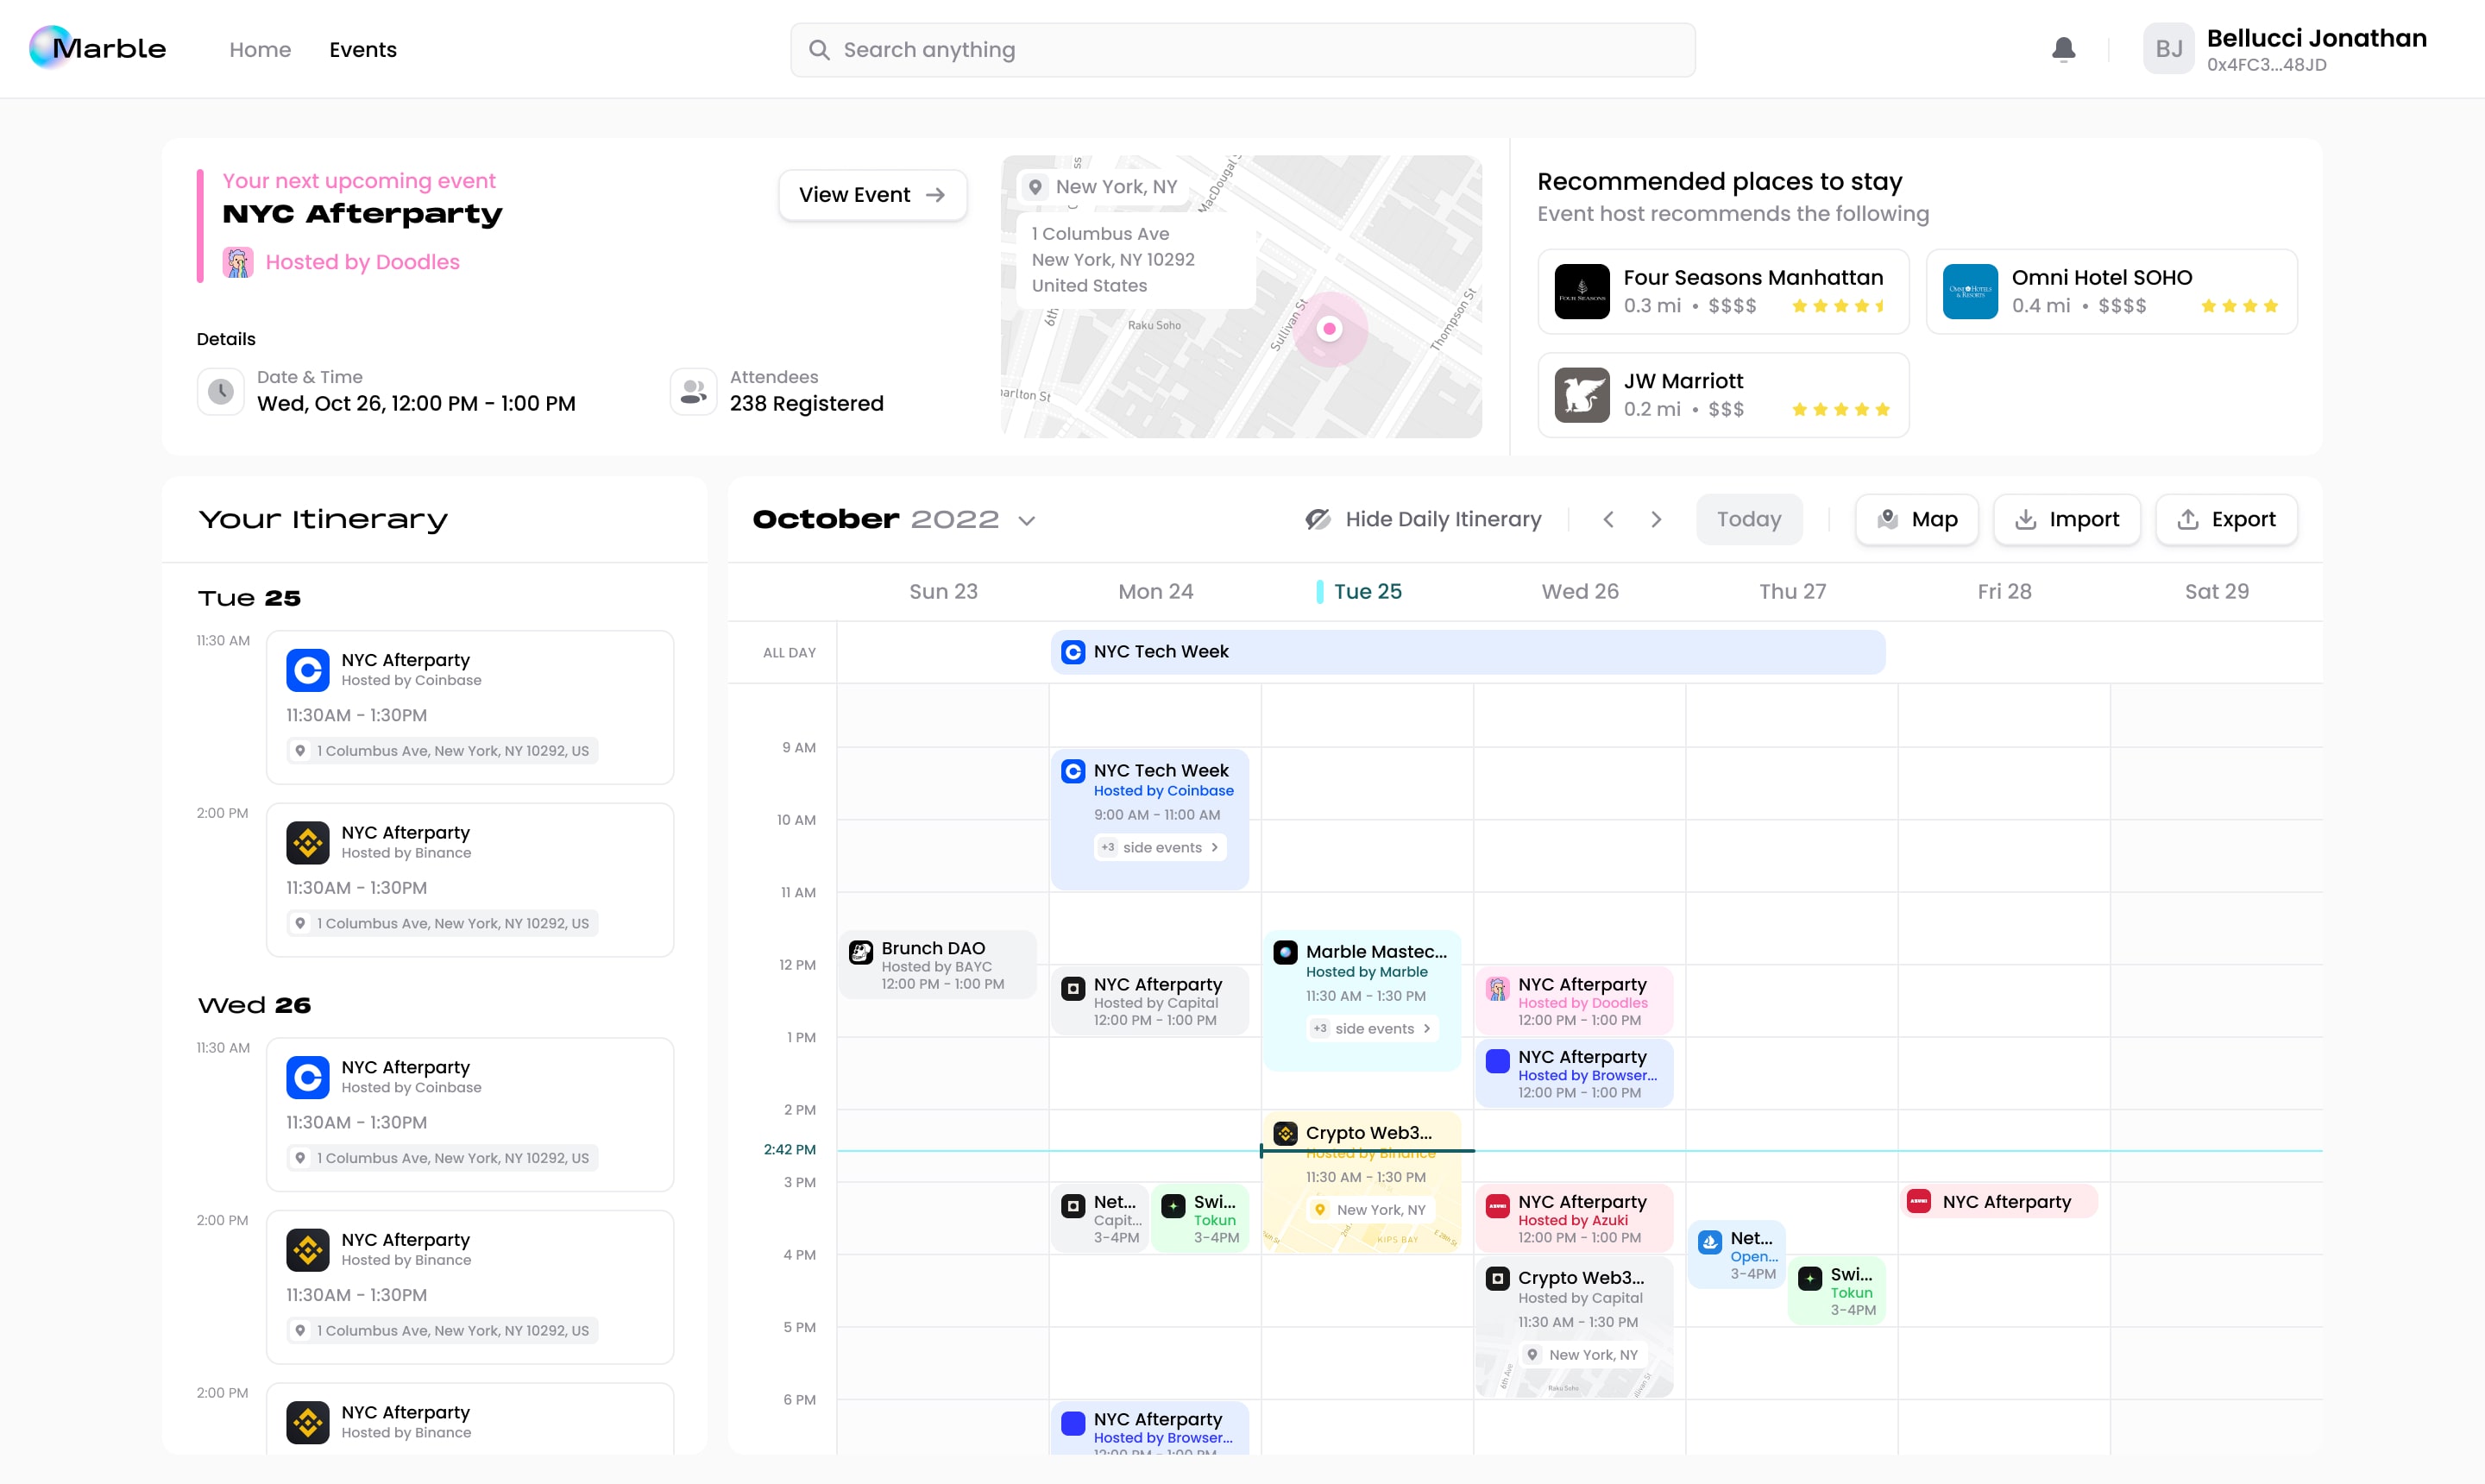Click the Omni Hotel SOHO logo
Image resolution: width=2485 pixels, height=1484 pixels.
pyautogui.click(x=1970, y=292)
